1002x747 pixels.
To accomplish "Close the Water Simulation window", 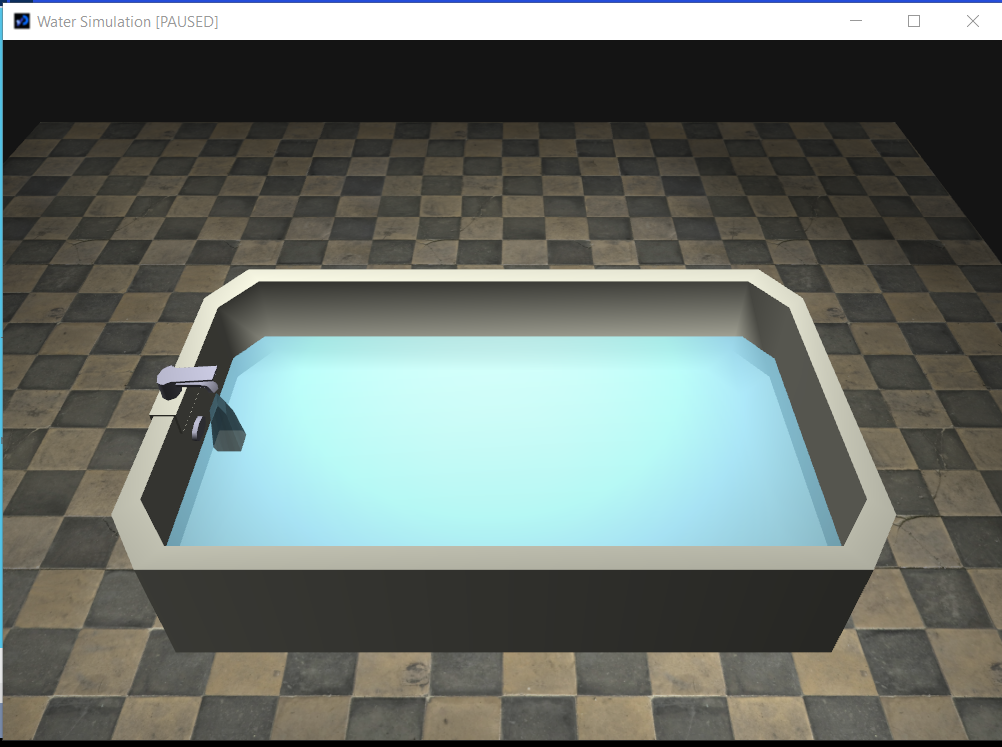I will coord(973,21).
